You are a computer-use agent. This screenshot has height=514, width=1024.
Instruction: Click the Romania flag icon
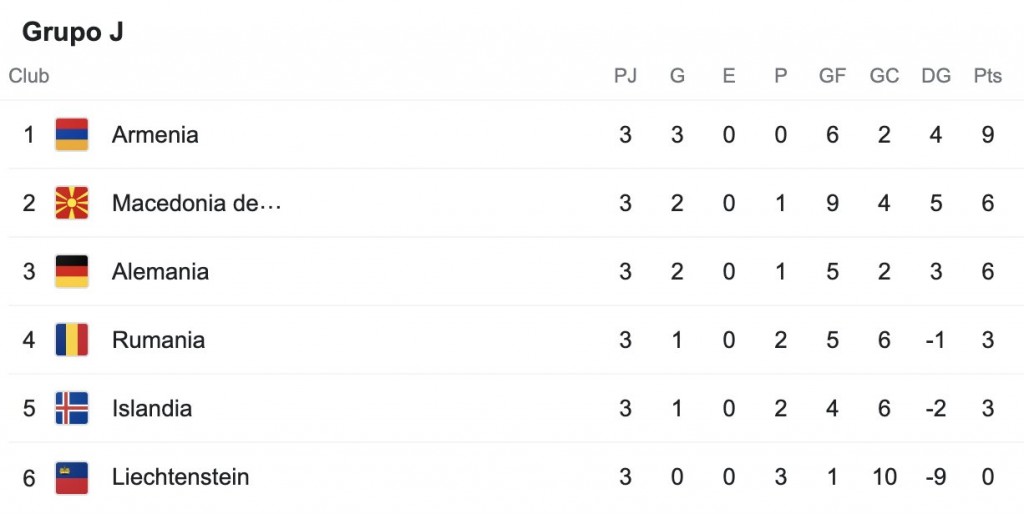[x=72, y=340]
